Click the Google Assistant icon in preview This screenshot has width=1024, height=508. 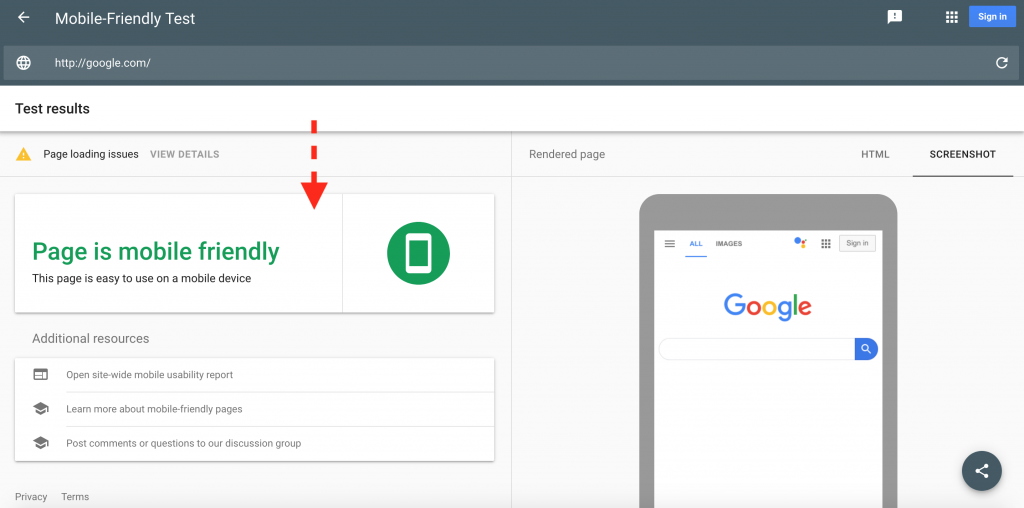(800, 243)
